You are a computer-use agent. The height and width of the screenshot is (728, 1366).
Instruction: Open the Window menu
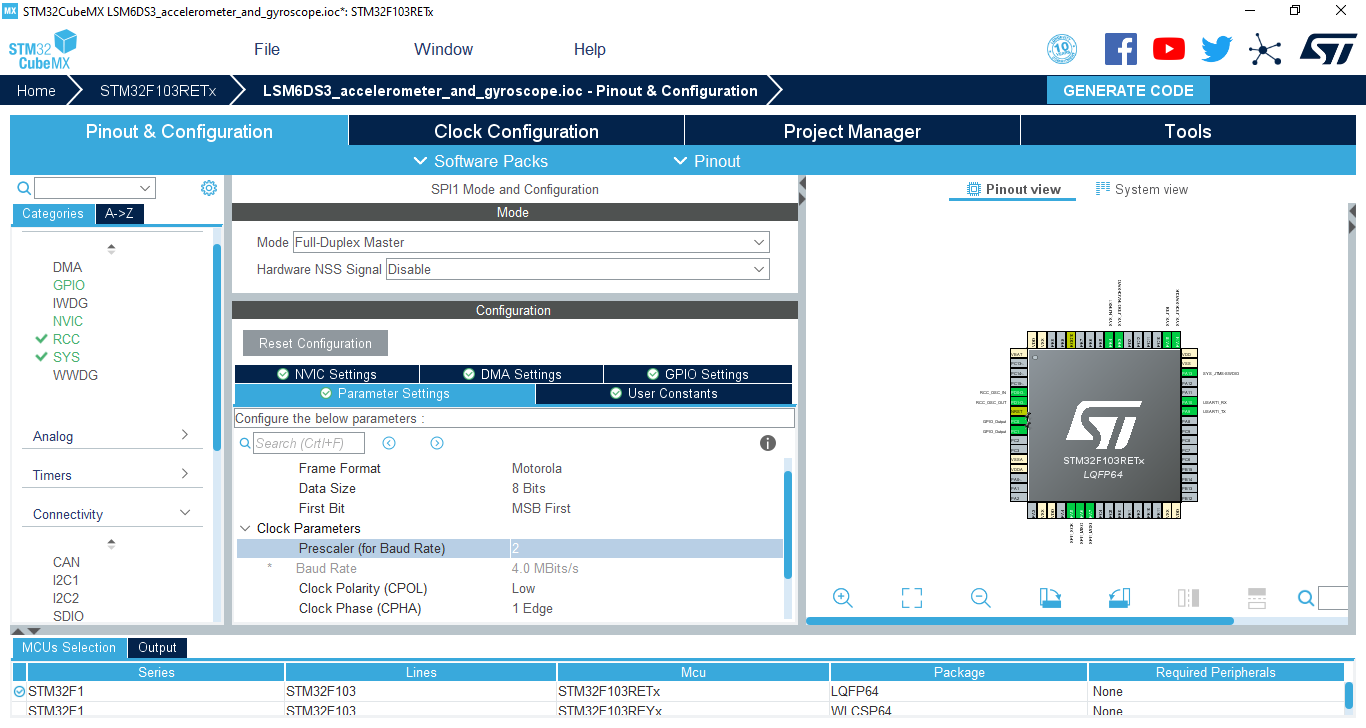[443, 49]
